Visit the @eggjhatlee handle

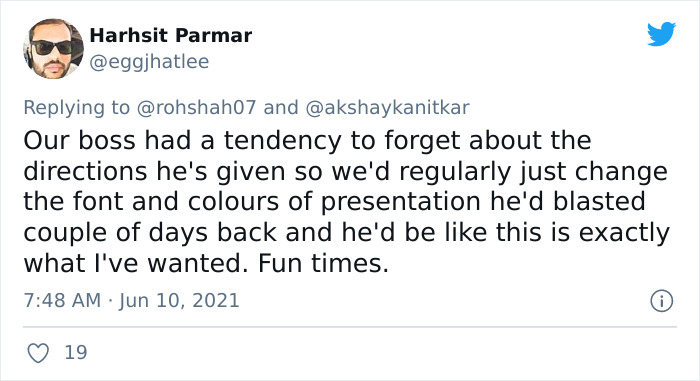pos(149,62)
